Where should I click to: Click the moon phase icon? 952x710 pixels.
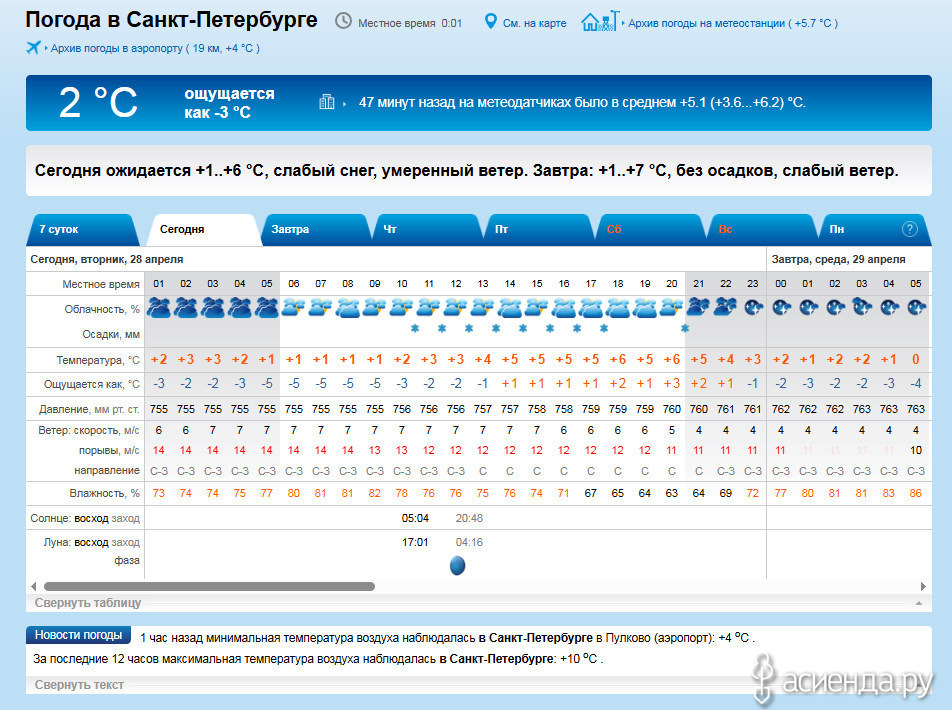coord(457,566)
